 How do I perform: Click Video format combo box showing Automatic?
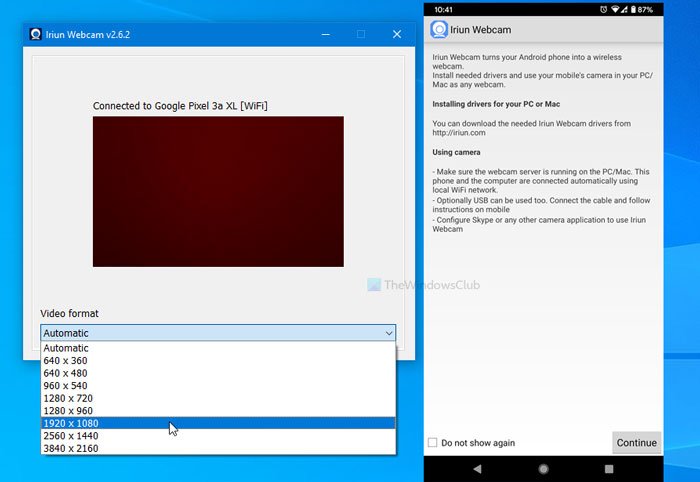[218, 333]
